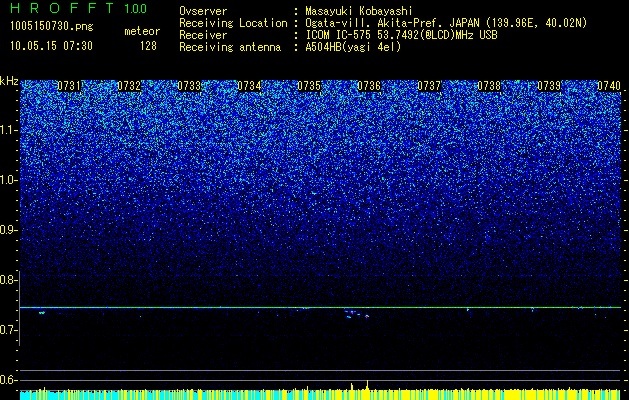The height and width of the screenshot is (400, 629).
Task: Click the meteor label
Action: pos(142,31)
